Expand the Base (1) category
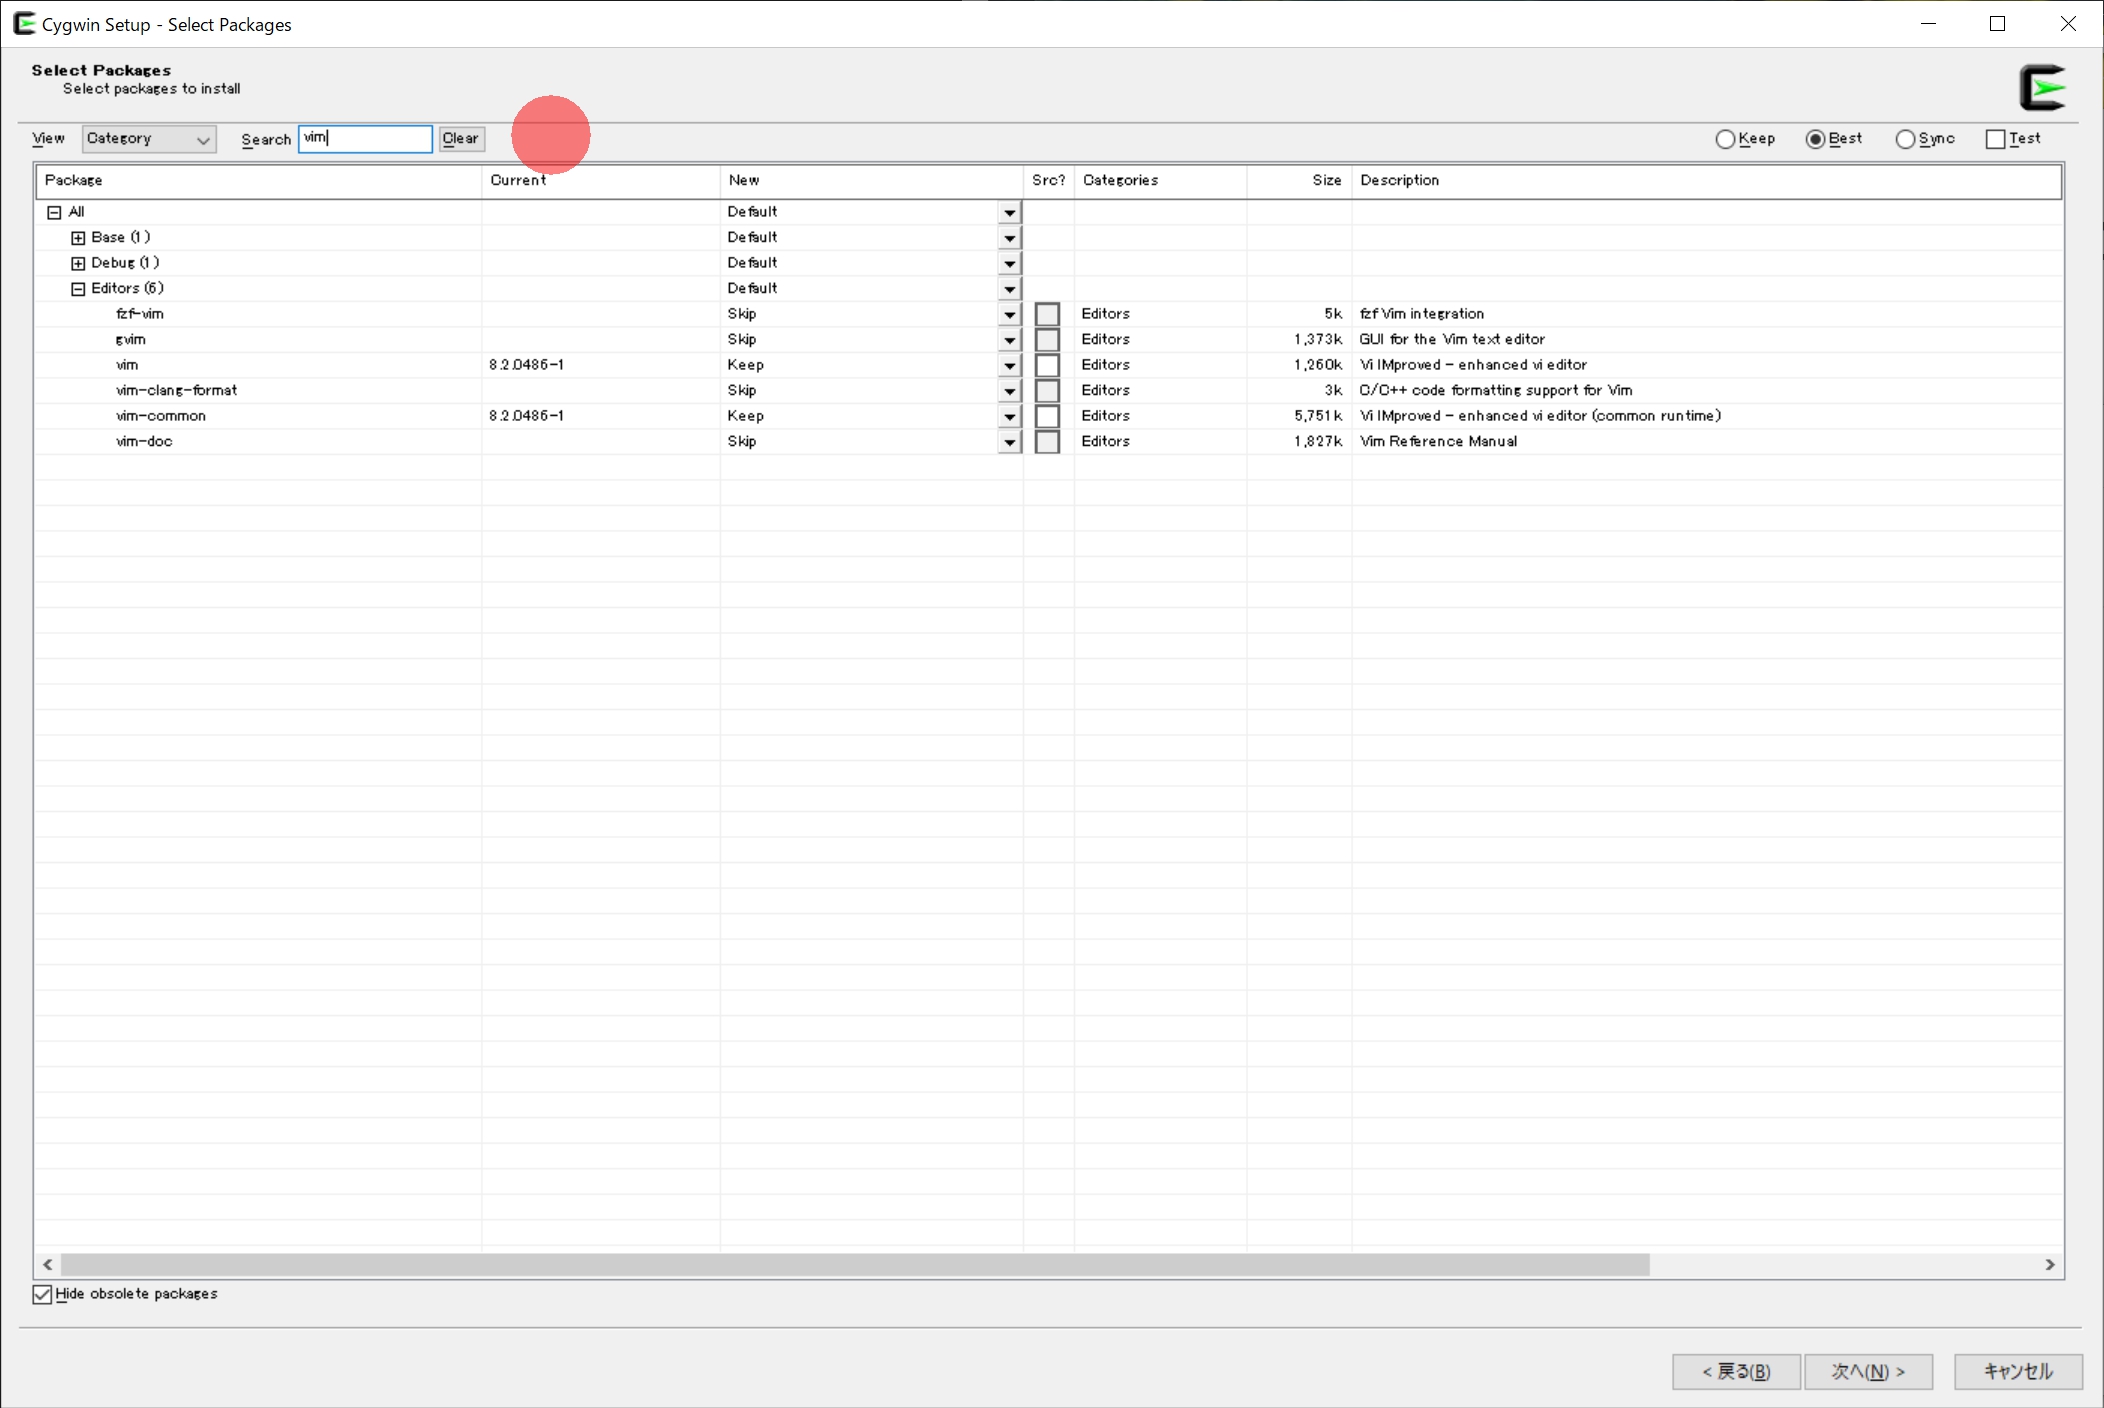Screen dimensions: 2104x1408 pos(78,238)
